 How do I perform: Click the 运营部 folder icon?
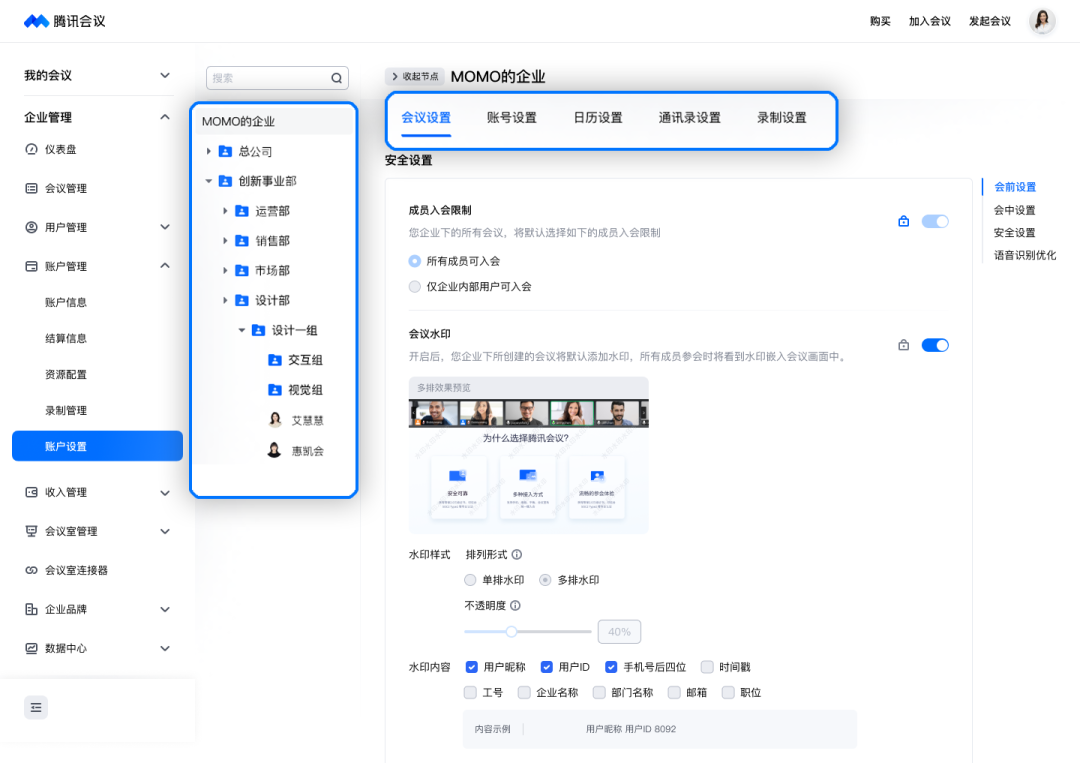[242, 211]
